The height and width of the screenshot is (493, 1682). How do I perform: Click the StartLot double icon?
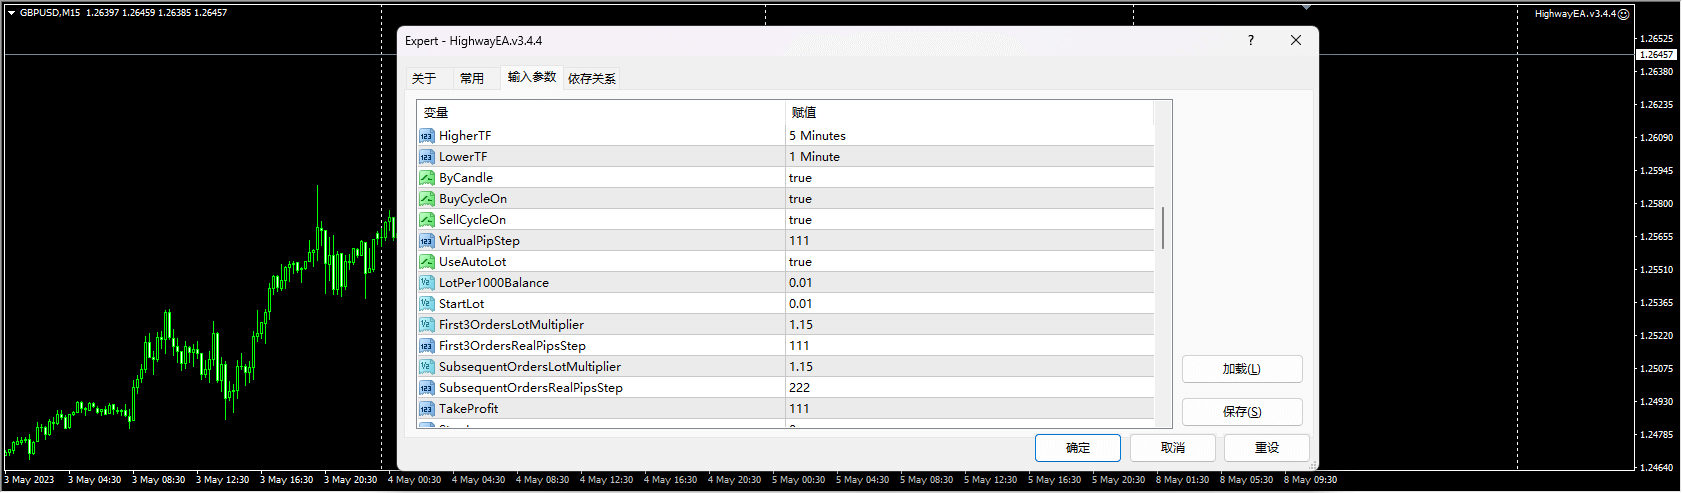pos(427,304)
